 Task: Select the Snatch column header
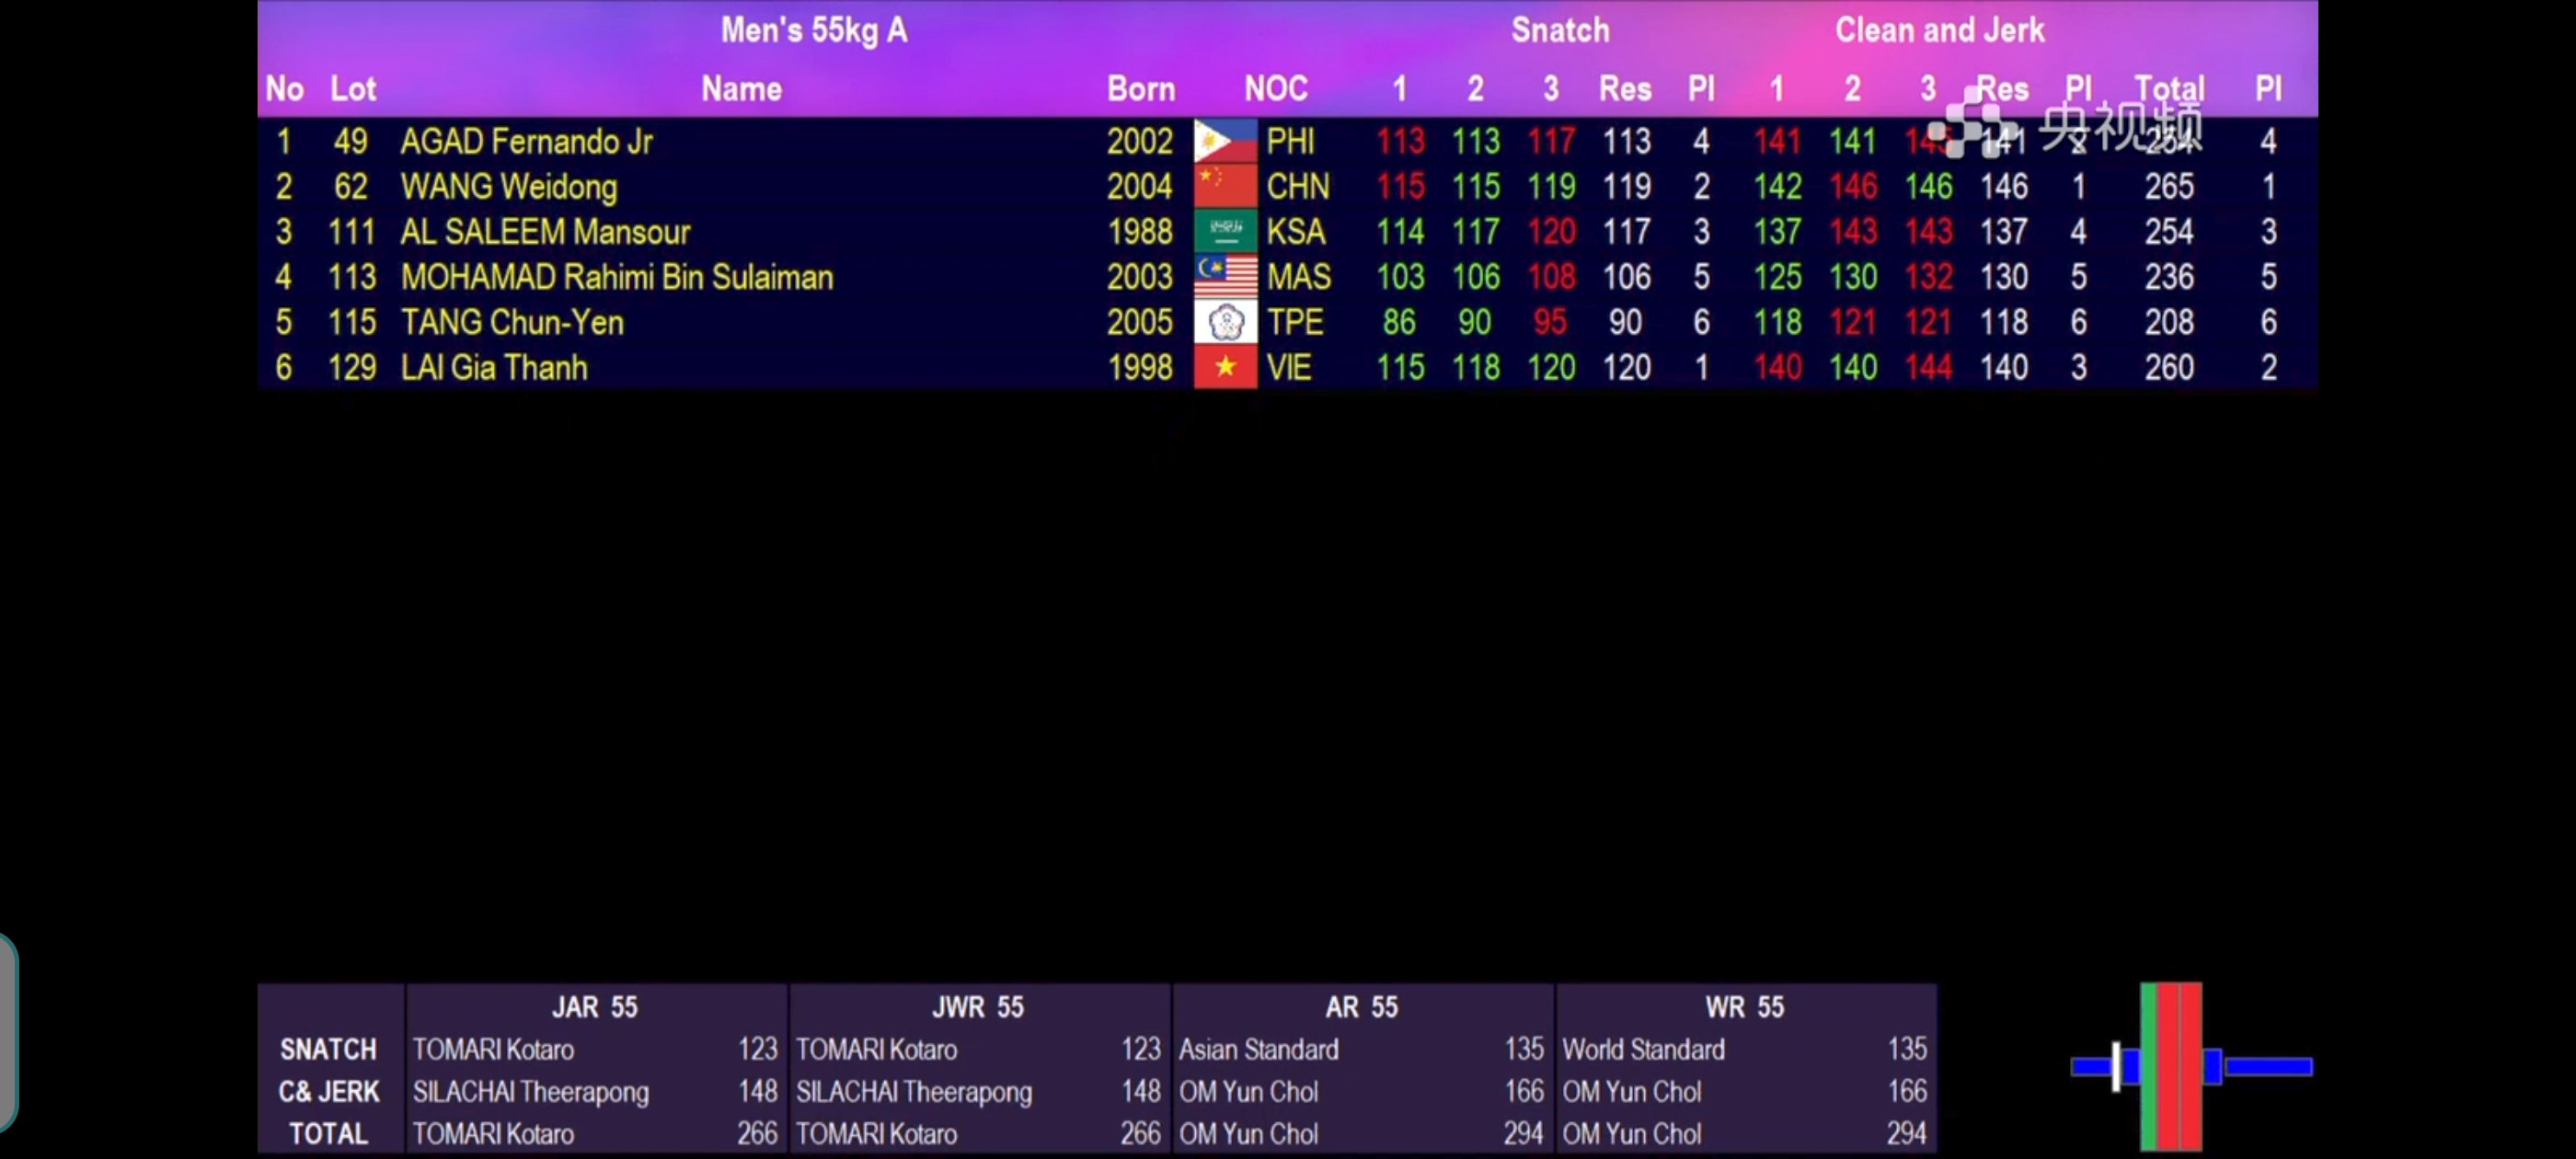1560,30
